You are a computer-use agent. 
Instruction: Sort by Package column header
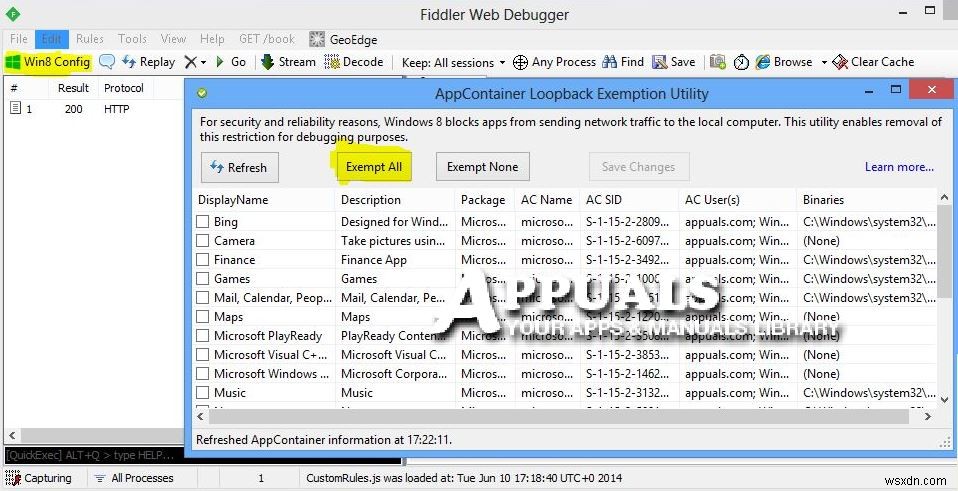[x=485, y=200]
